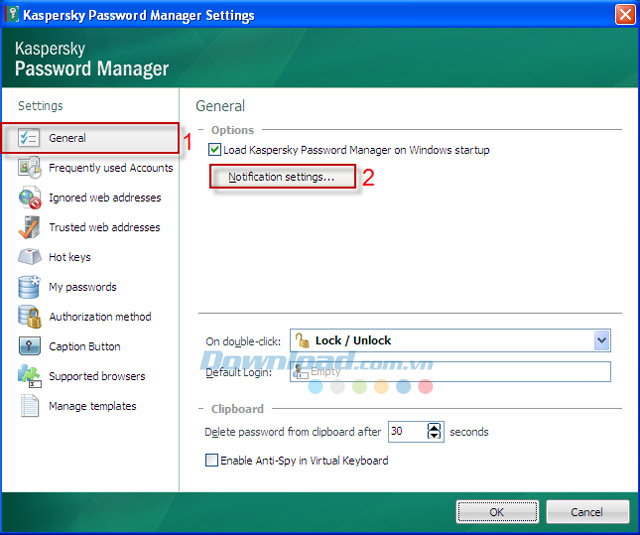
Task: Open the General settings section
Action: (x=90, y=138)
